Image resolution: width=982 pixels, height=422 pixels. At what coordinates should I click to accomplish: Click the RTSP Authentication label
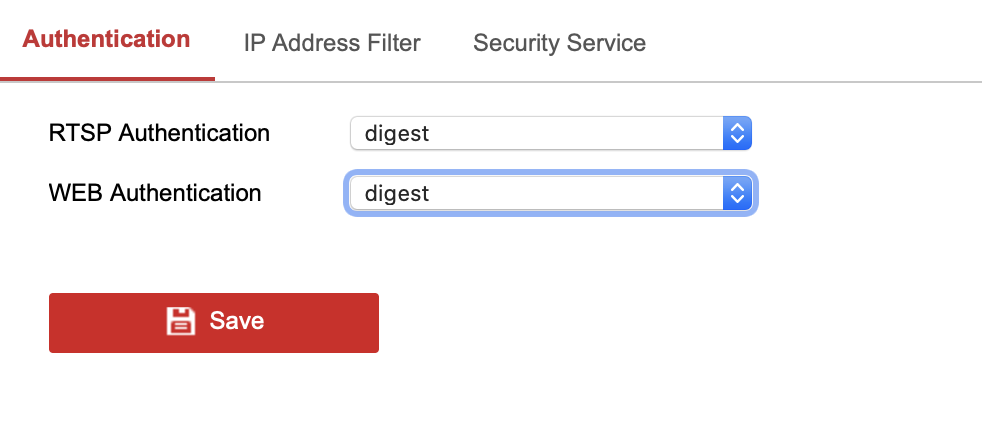(x=159, y=132)
